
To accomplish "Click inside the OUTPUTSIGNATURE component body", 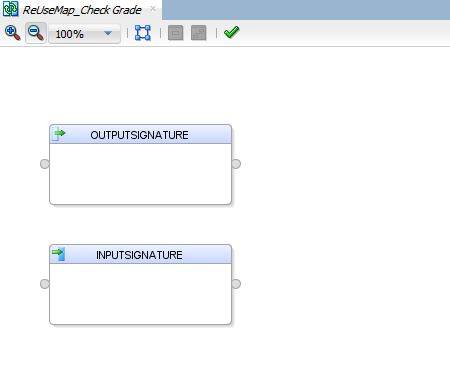I will (140, 174).
